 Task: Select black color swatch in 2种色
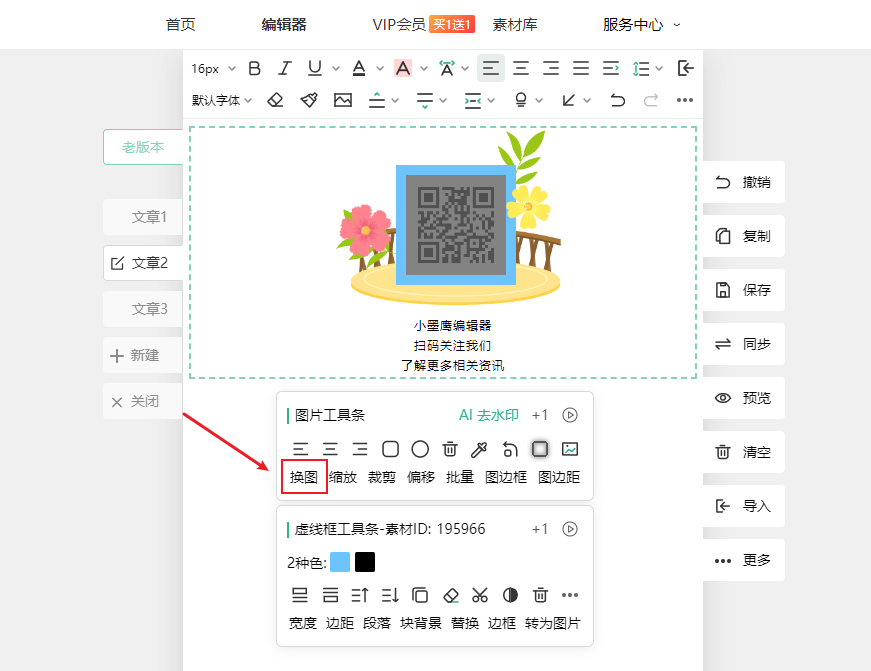365,562
